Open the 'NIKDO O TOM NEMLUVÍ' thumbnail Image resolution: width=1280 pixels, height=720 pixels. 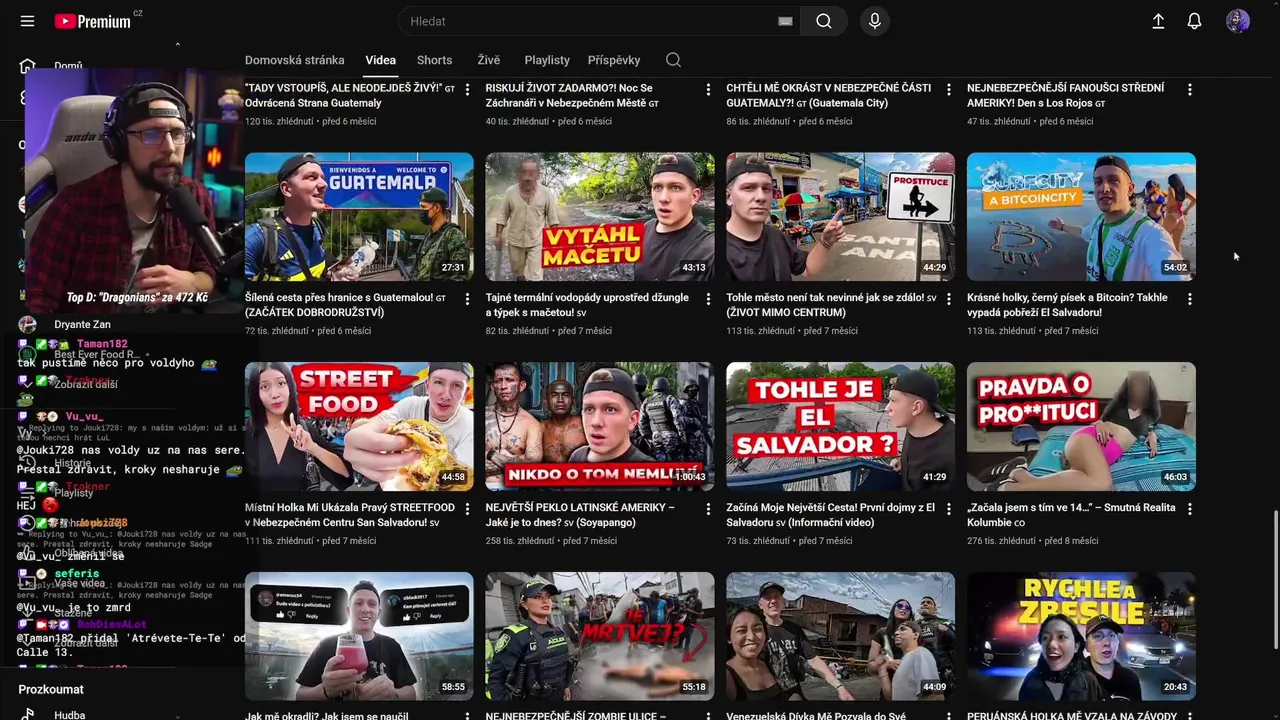600,427
